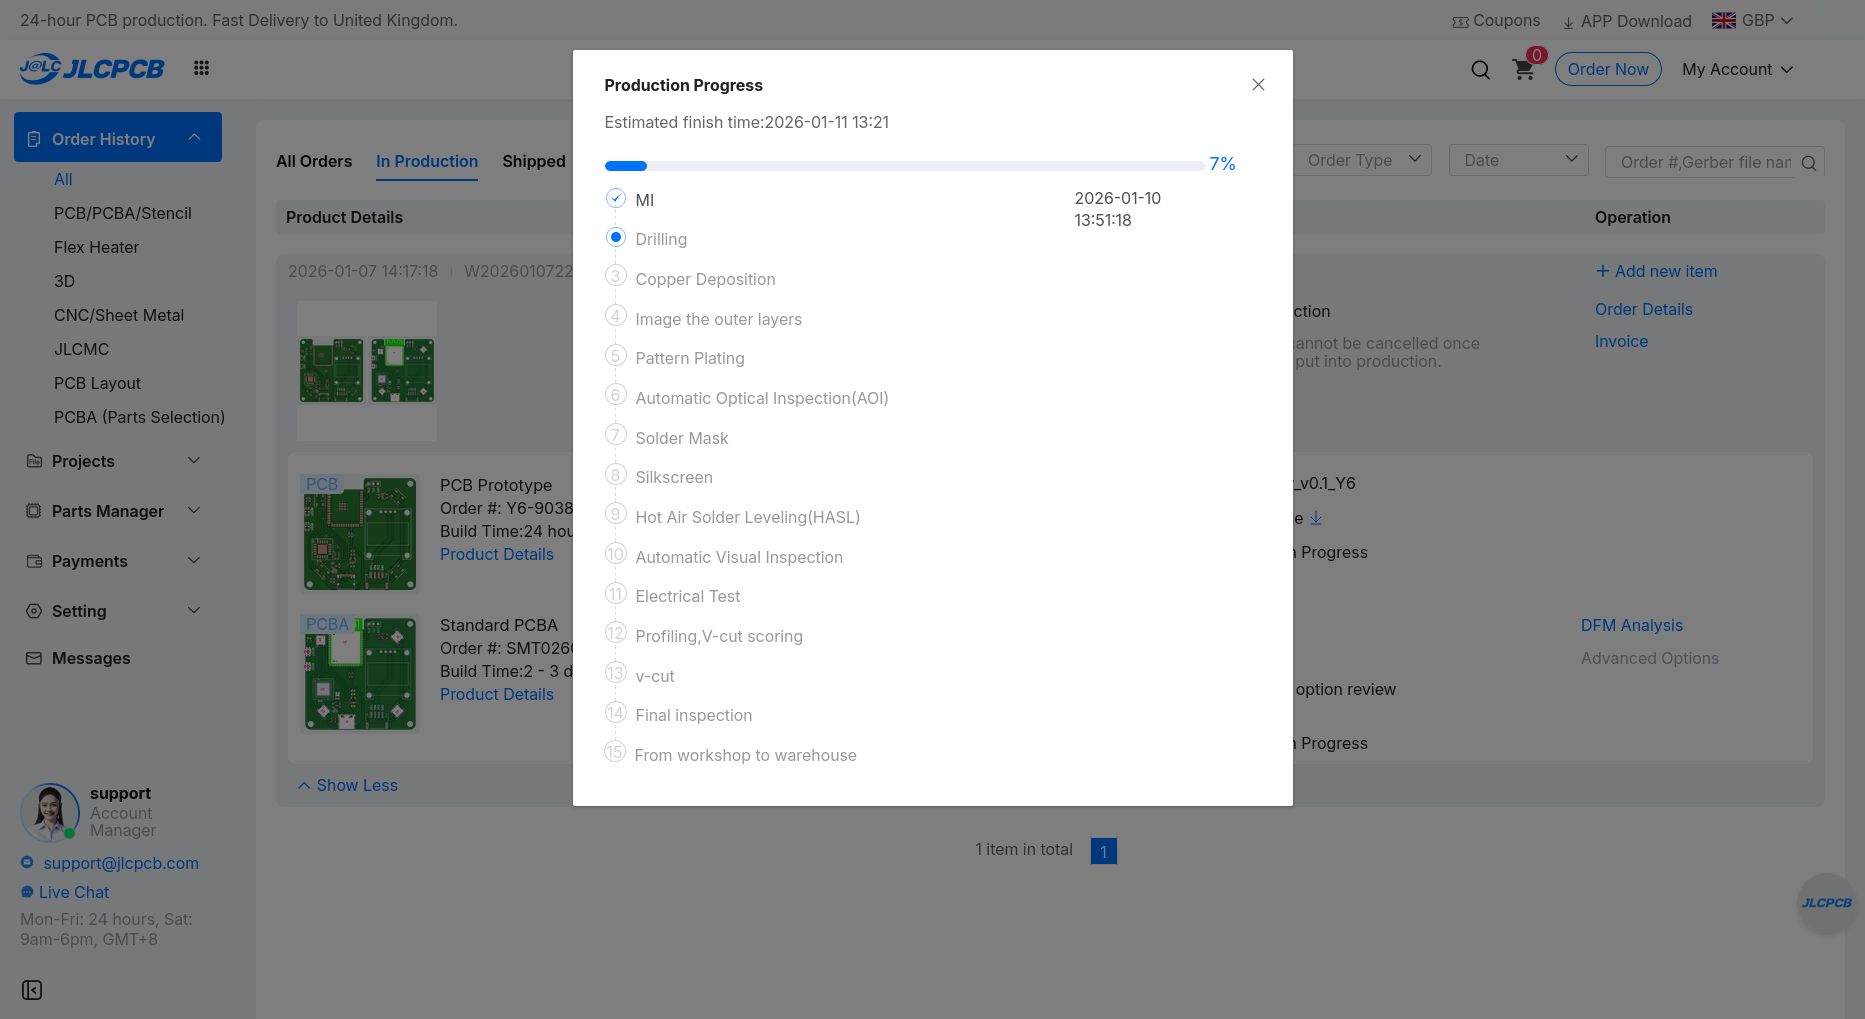The width and height of the screenshot is (1865, 1019).
Task: Click the MI completed step checkmark
Action: [616, 199]
